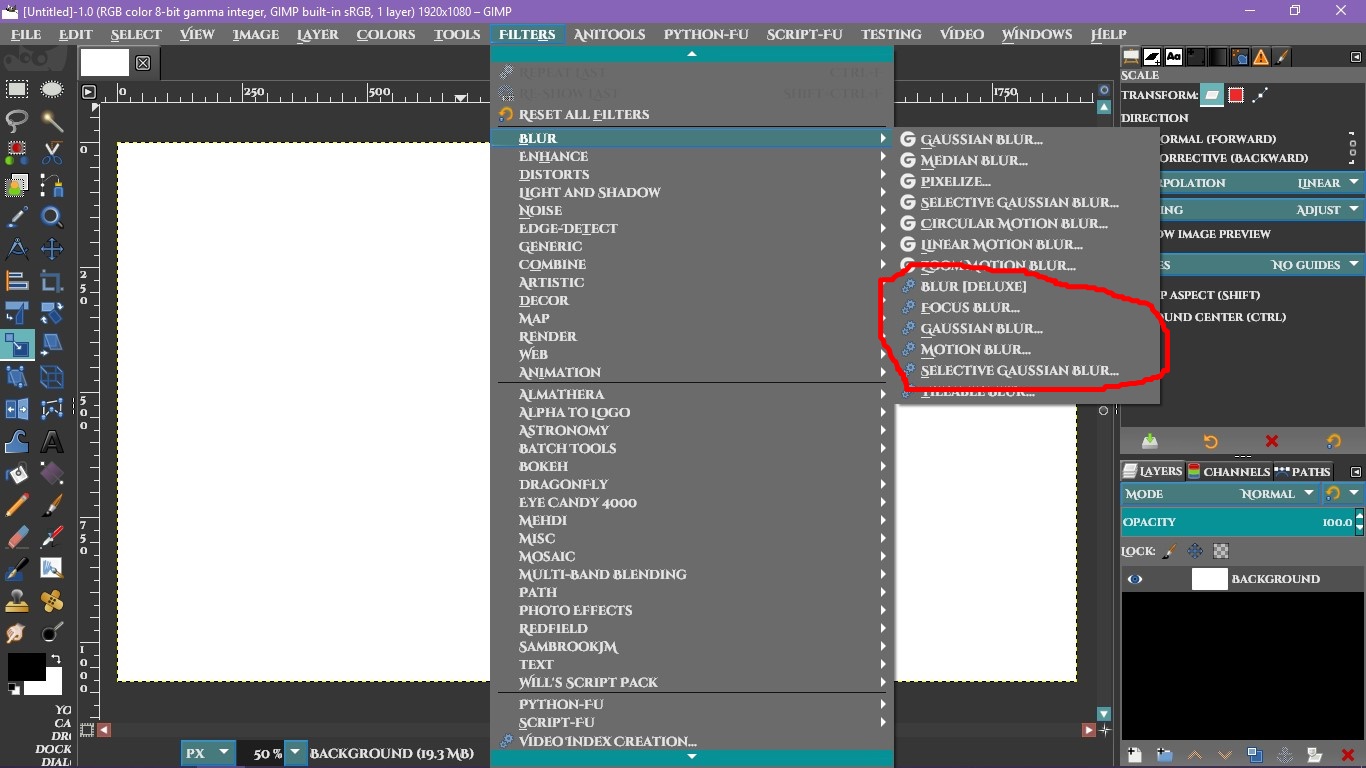Toggle lock pixels brush icon
1366x768 pixels.
tap(1169, 551)
